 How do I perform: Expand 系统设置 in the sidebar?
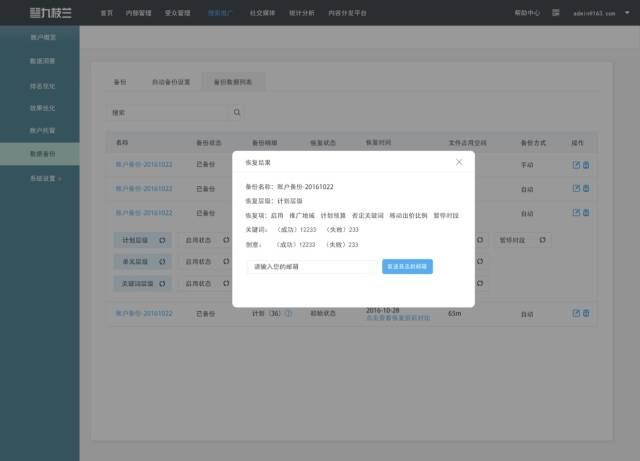coord(46,178)
